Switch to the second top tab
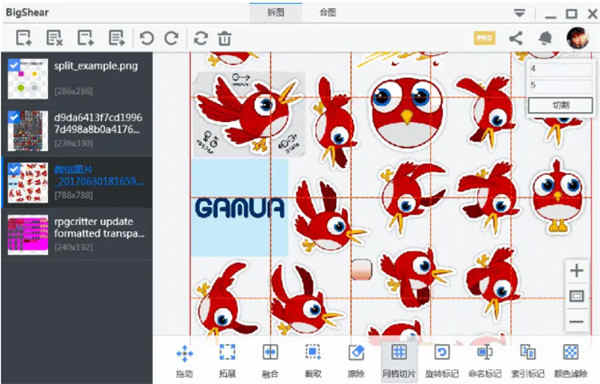This screenshot has height=384, width=600. (x=328, y=13)
